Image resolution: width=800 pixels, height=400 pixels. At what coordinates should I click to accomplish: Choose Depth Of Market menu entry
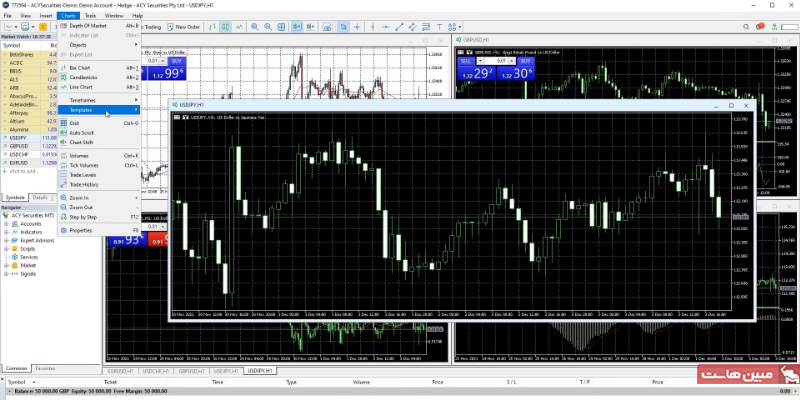point(99,26)
